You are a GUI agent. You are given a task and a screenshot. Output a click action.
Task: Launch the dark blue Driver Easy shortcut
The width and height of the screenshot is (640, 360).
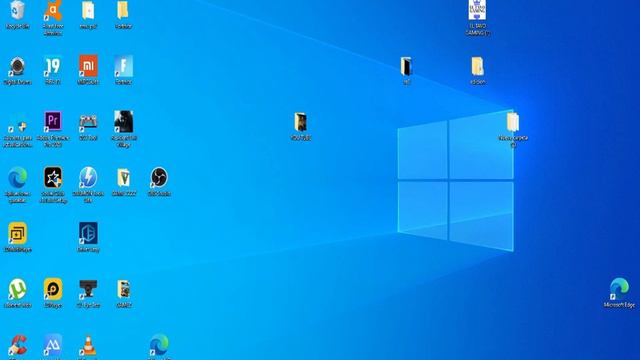[x=88, y=233]
